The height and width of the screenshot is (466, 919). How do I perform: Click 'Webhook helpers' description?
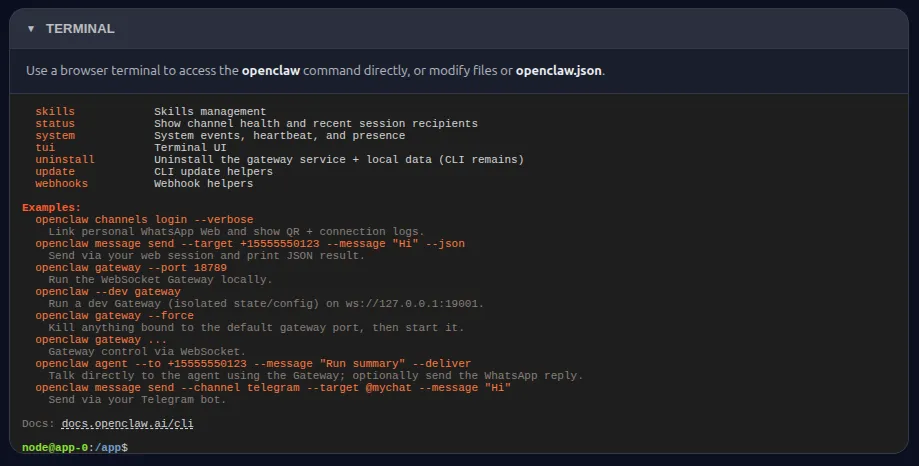pos(203,183)
